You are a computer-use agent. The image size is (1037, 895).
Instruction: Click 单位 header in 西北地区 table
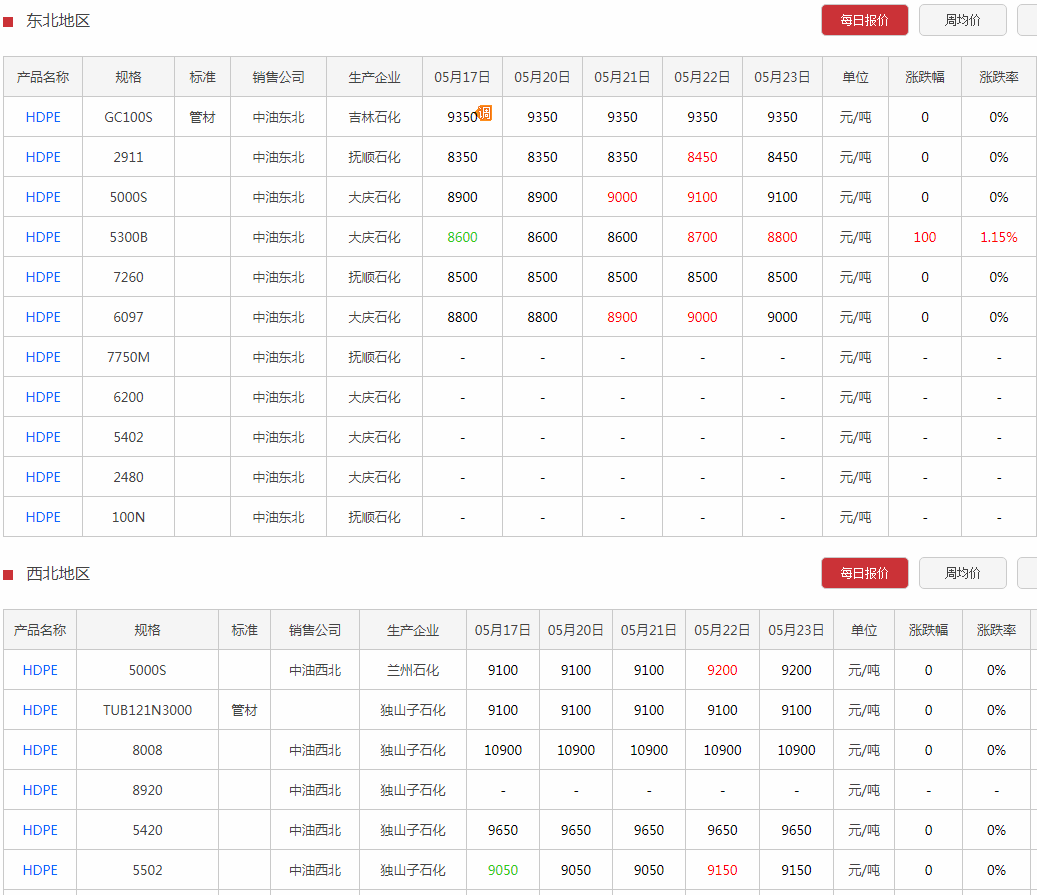[x=864, y=630]
